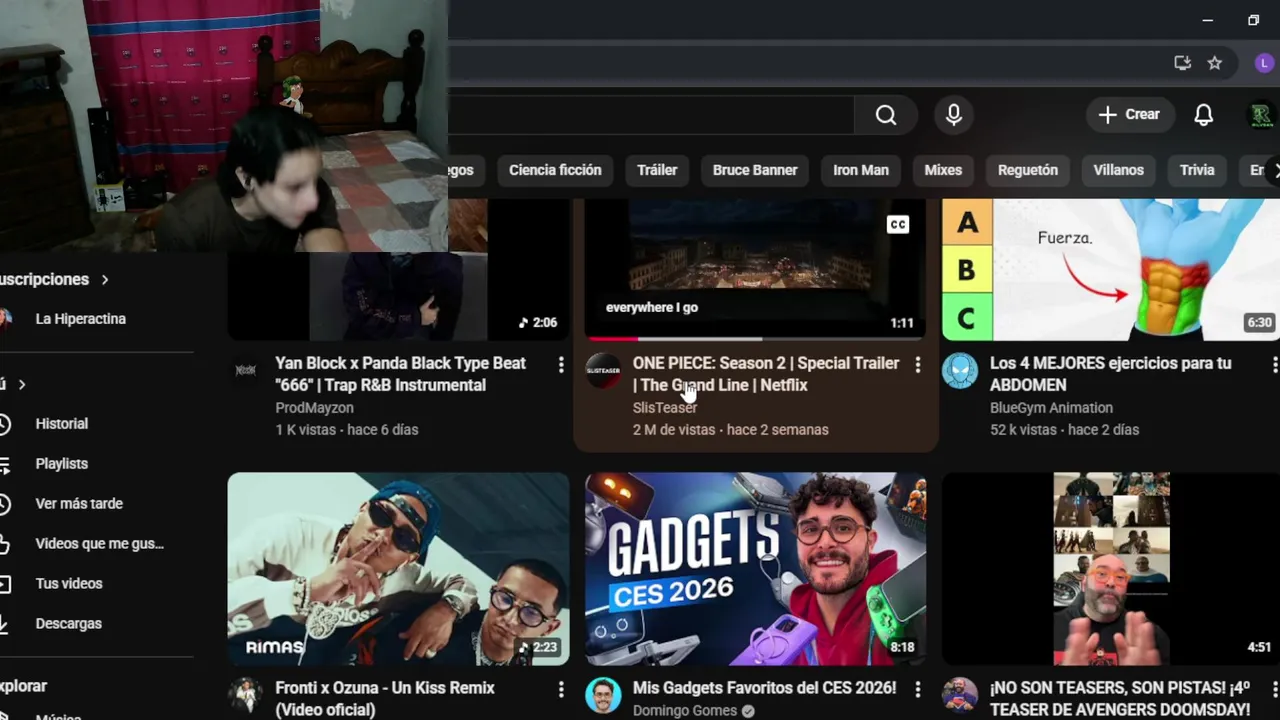Select the Reguetón filter chip
The height and width of the screenshot is (720, 1280).
click(1028, 170)
